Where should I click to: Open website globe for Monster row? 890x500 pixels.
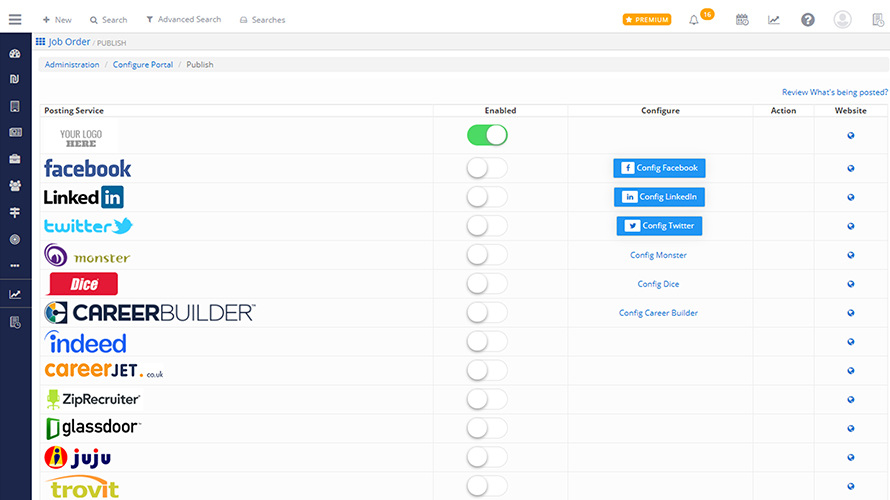pos(851,255)
